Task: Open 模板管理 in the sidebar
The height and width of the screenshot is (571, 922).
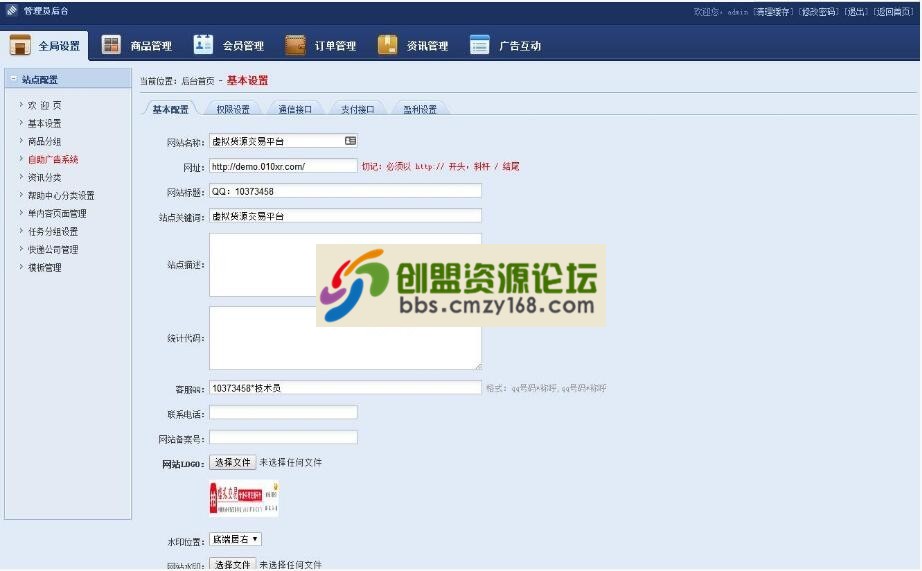Action: 45,268
